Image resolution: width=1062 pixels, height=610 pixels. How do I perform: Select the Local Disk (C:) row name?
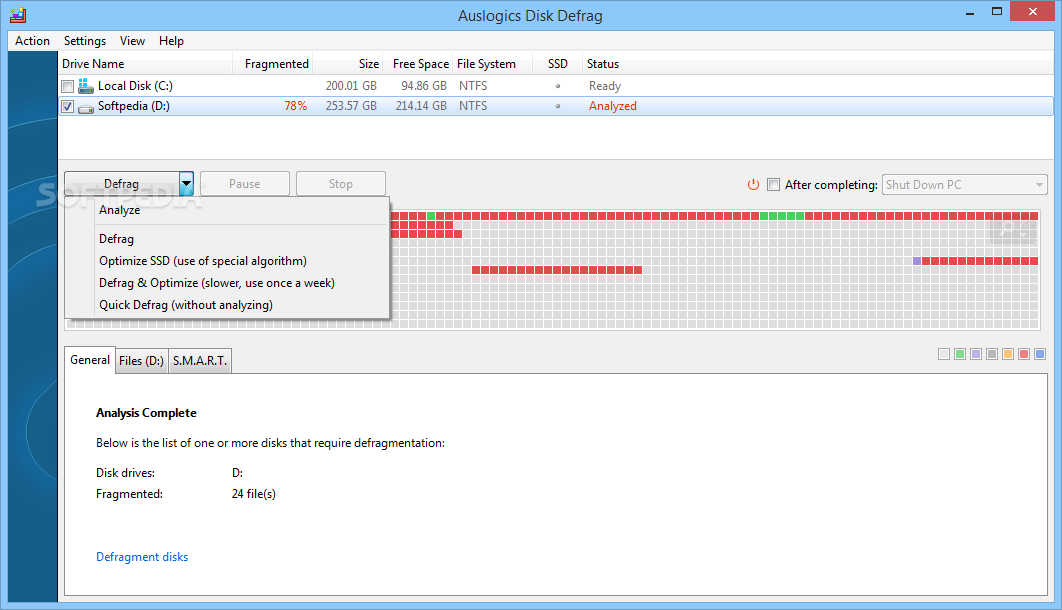pos(135,86)
